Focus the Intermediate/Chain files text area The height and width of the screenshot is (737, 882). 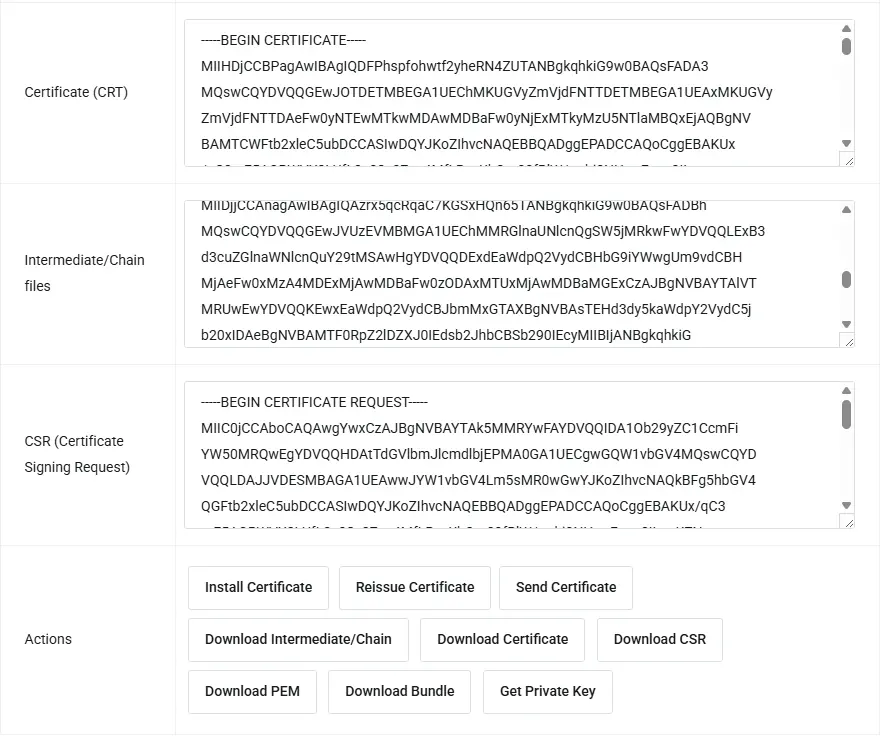coord(510,273)
